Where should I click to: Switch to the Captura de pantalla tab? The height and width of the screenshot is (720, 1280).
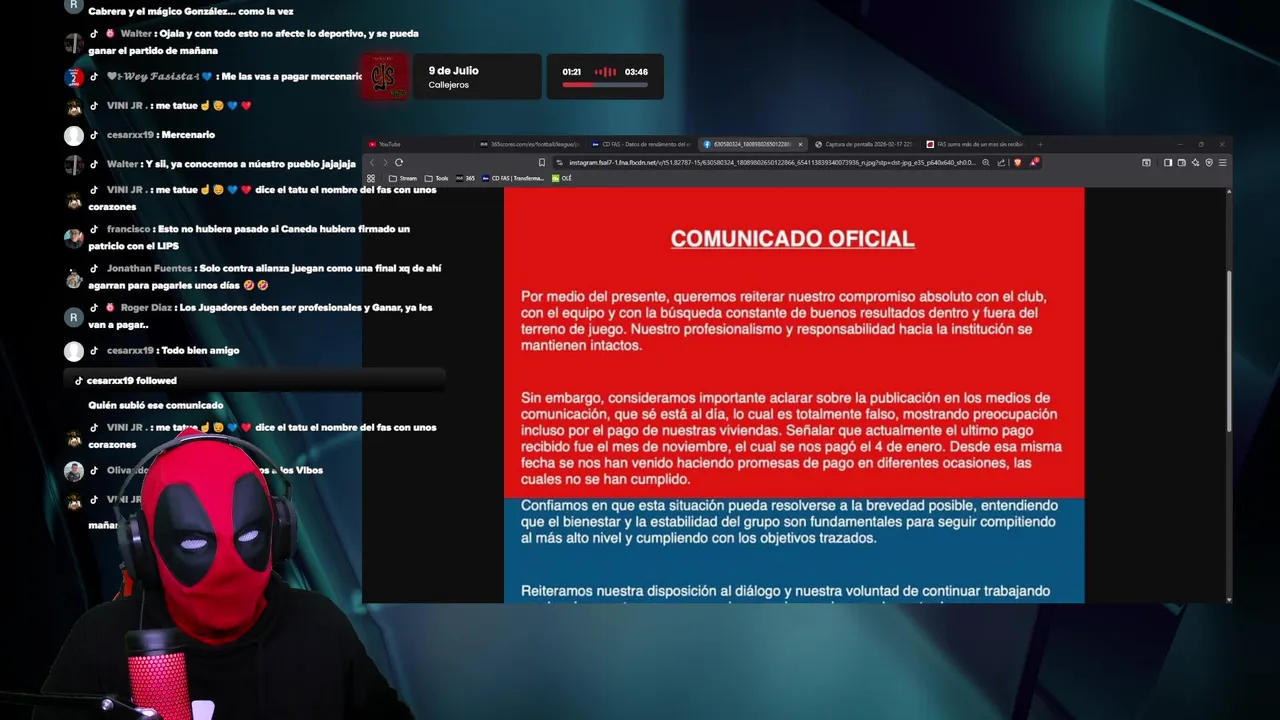click(x=864, y=144)
